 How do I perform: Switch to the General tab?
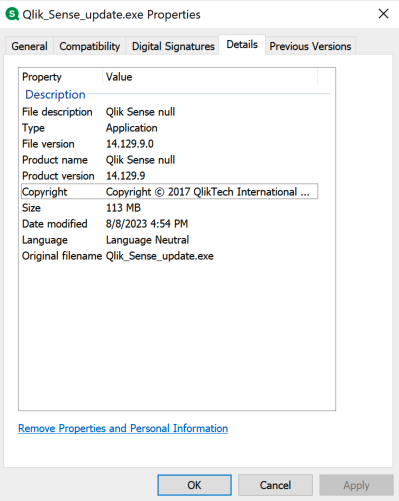click(x=29, y=46)
